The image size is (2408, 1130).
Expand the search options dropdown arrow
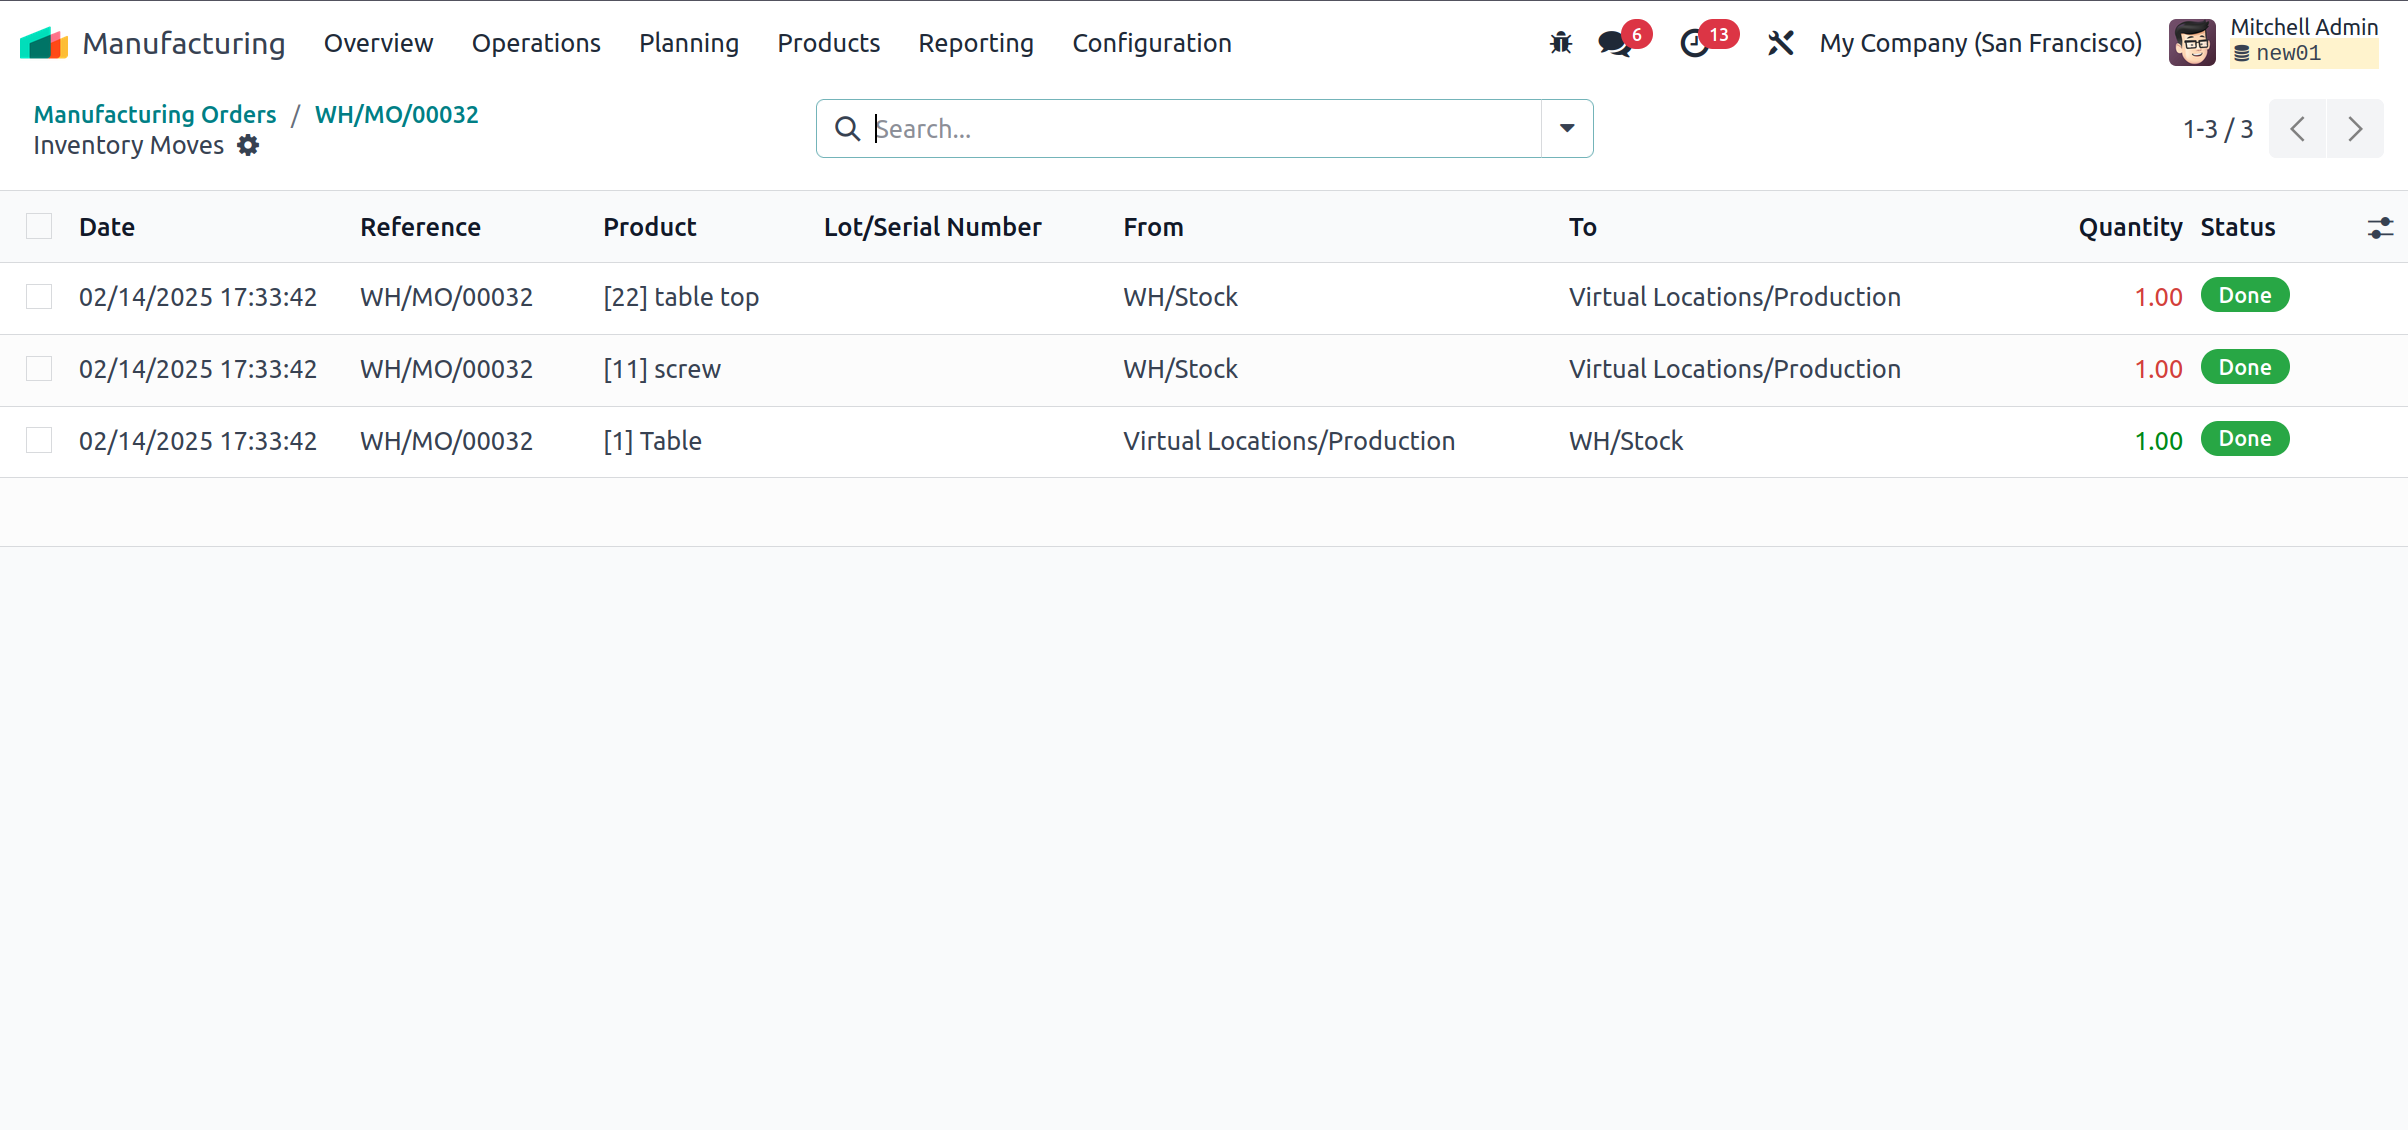click(1567, 129)
